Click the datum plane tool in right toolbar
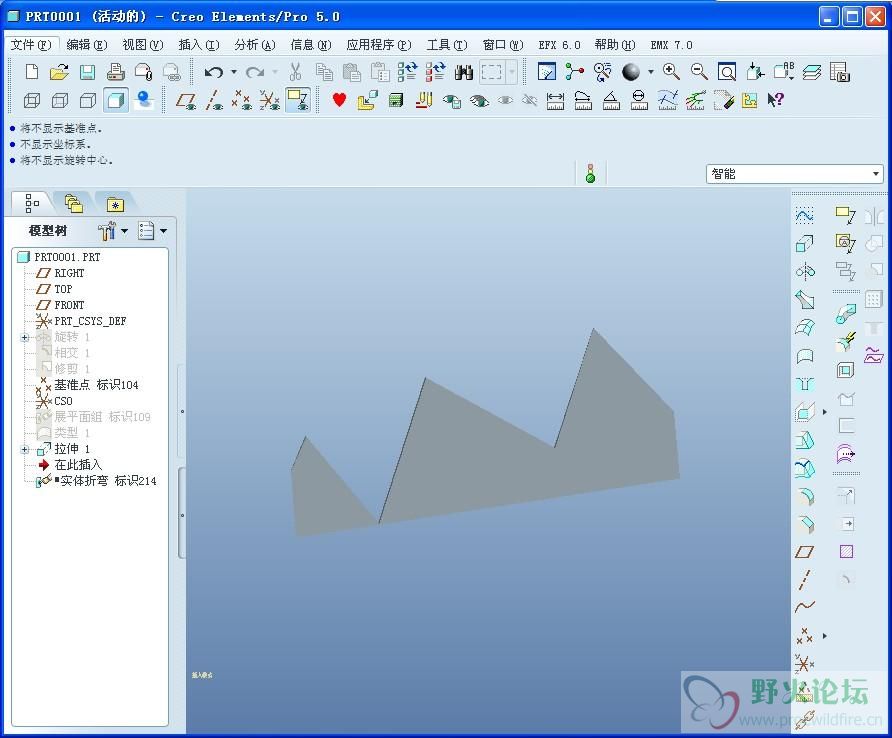892x738 pixels. pos(804,551)
